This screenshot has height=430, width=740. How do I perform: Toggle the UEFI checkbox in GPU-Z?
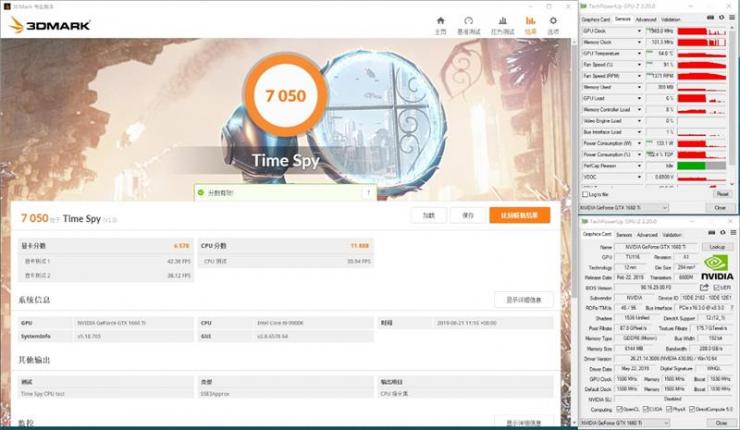716,287
